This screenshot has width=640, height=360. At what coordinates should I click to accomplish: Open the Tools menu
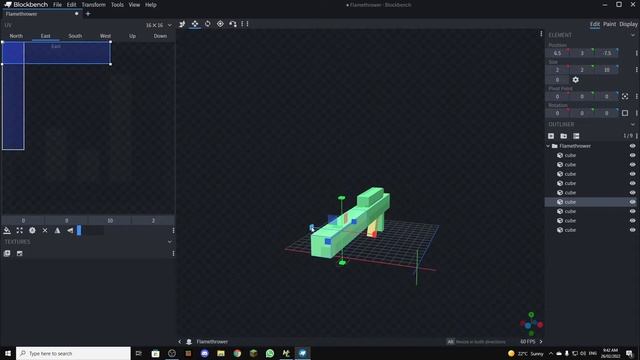click(117, 5)
